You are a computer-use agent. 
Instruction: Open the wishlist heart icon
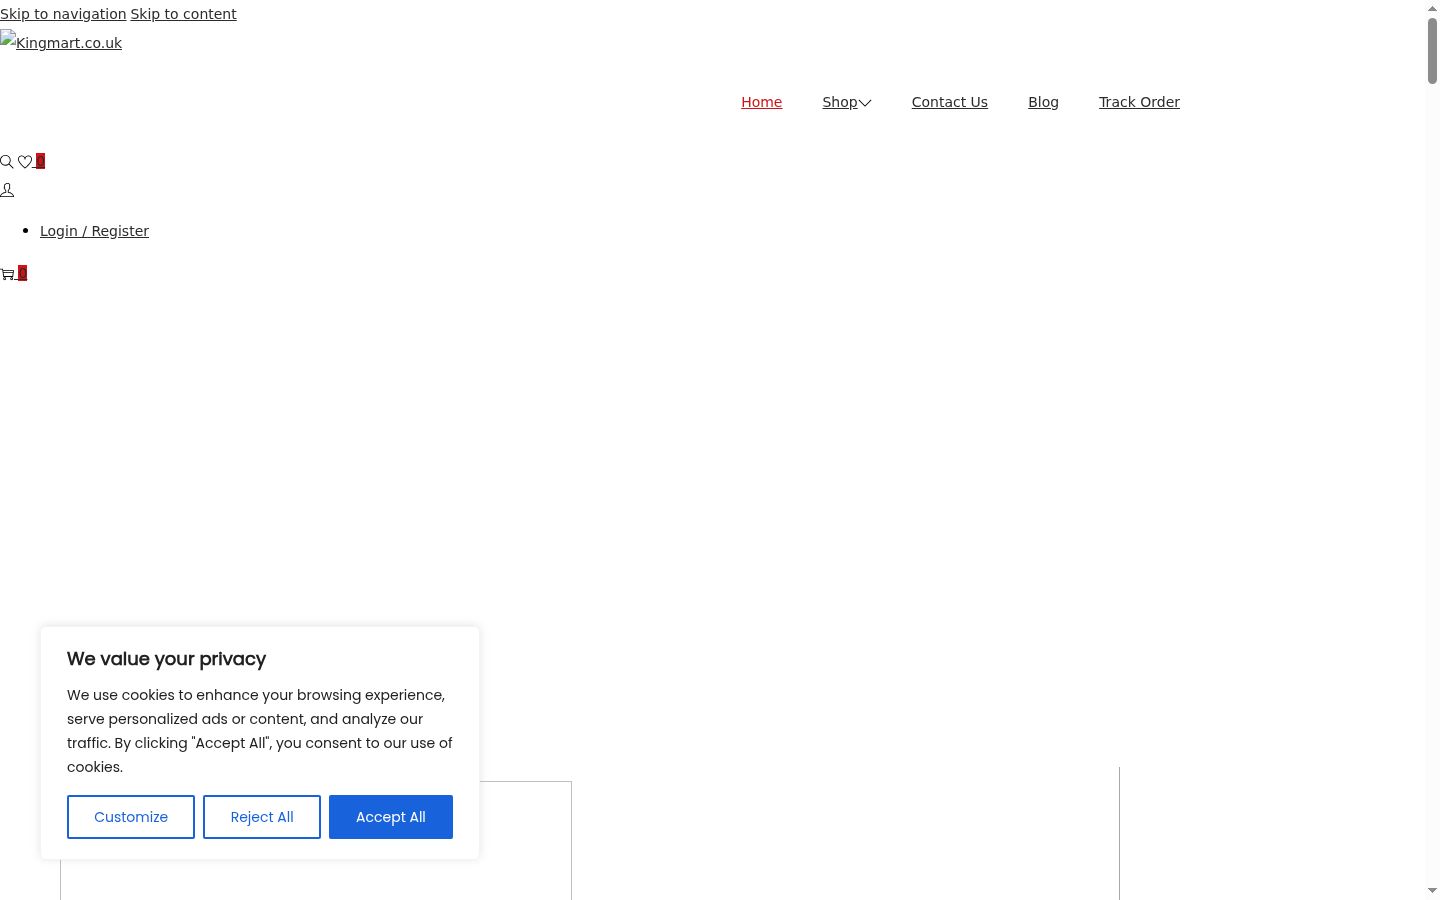[25, 162]
